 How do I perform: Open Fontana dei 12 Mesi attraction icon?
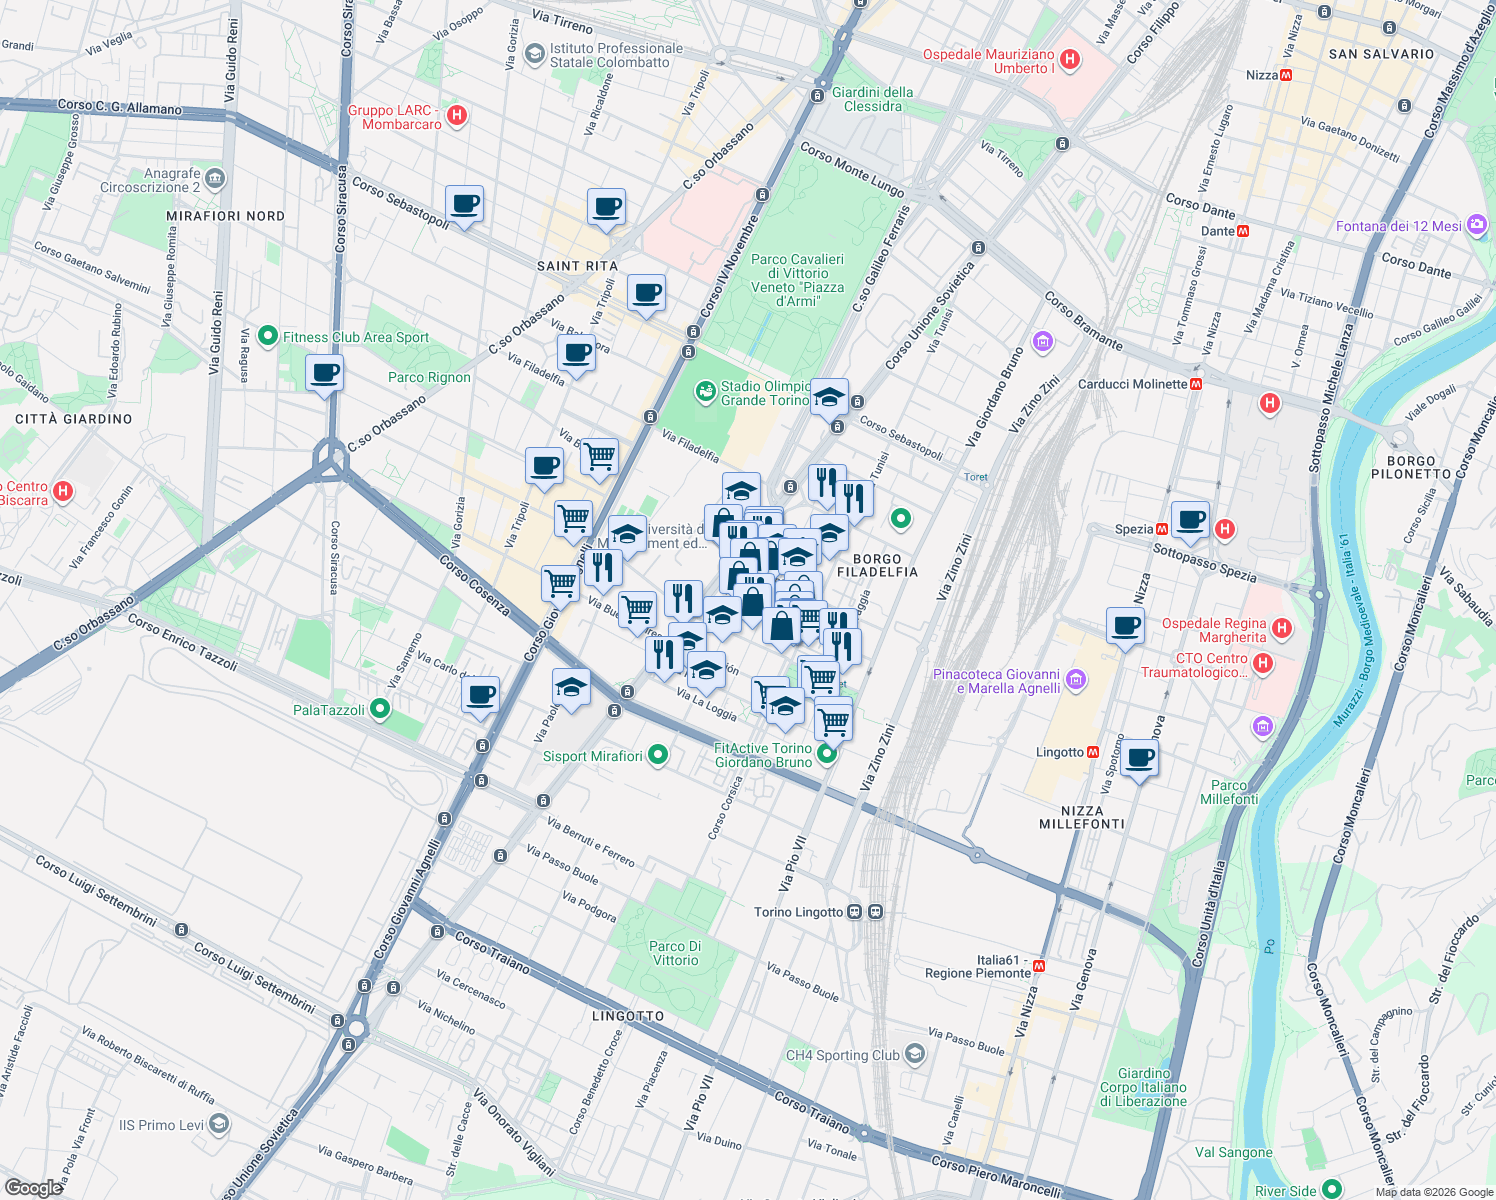[x=1477, y=226]
